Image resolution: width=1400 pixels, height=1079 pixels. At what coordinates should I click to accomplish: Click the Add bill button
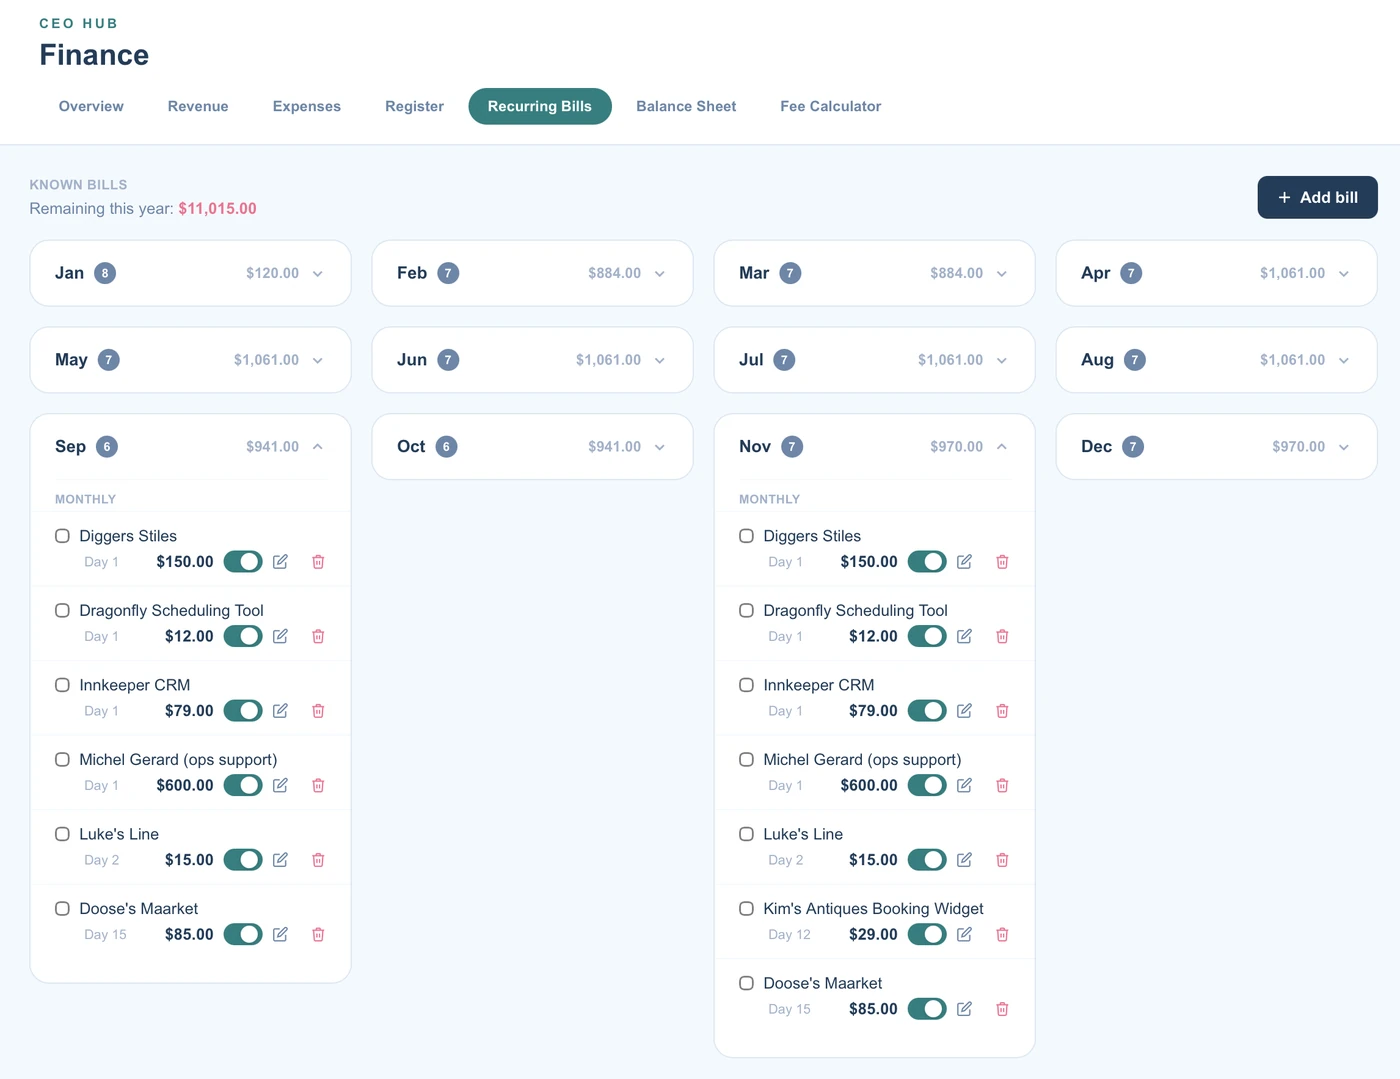1317,197
